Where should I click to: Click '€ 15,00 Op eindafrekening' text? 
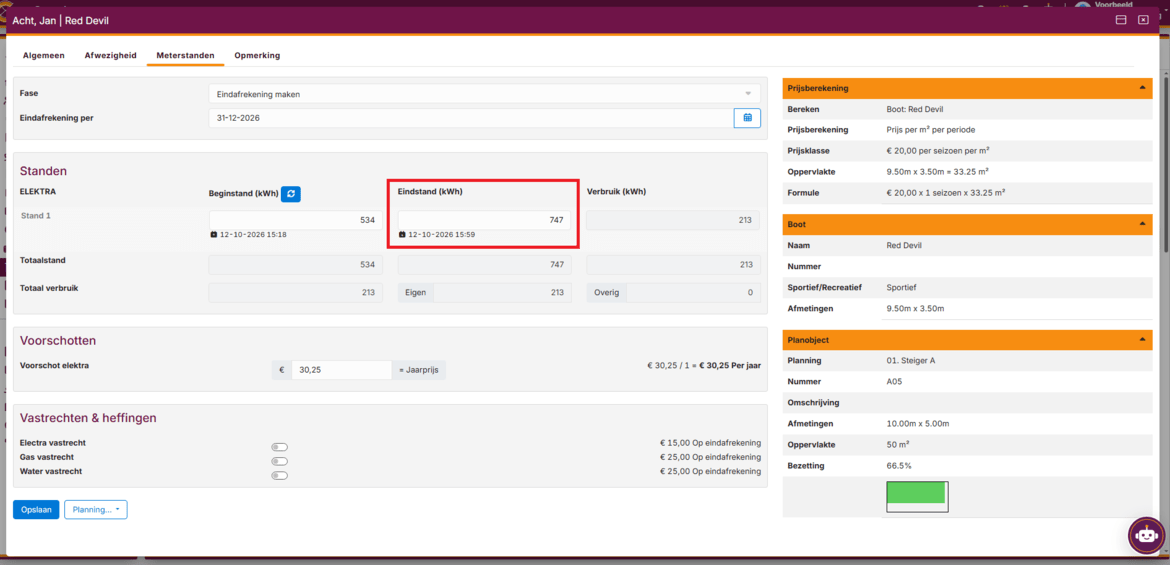pyautogui.click(x=710, y=443)
